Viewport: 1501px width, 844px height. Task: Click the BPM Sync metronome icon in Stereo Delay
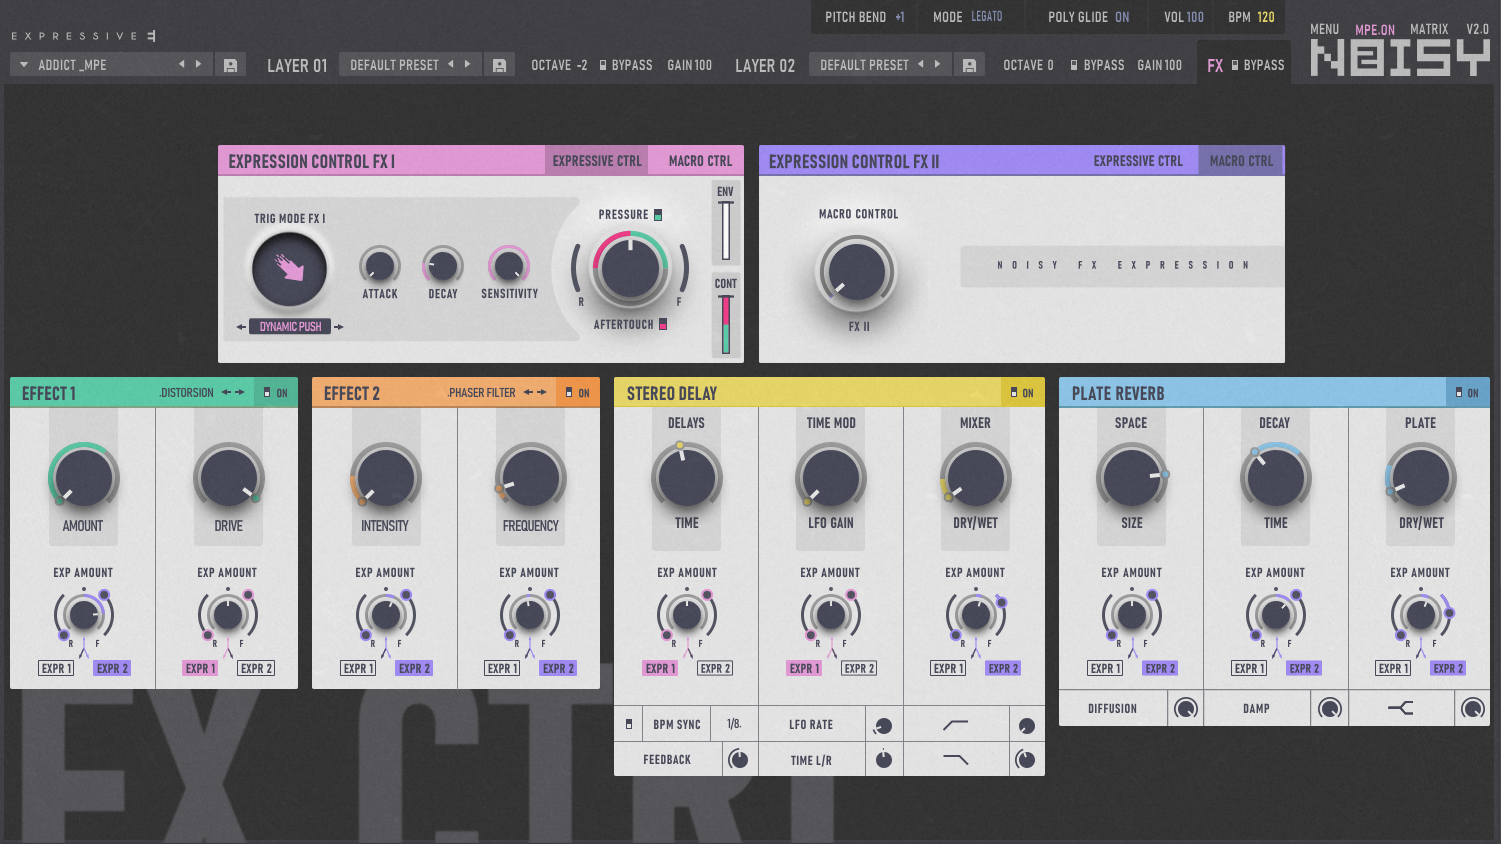tap(629, 723)
